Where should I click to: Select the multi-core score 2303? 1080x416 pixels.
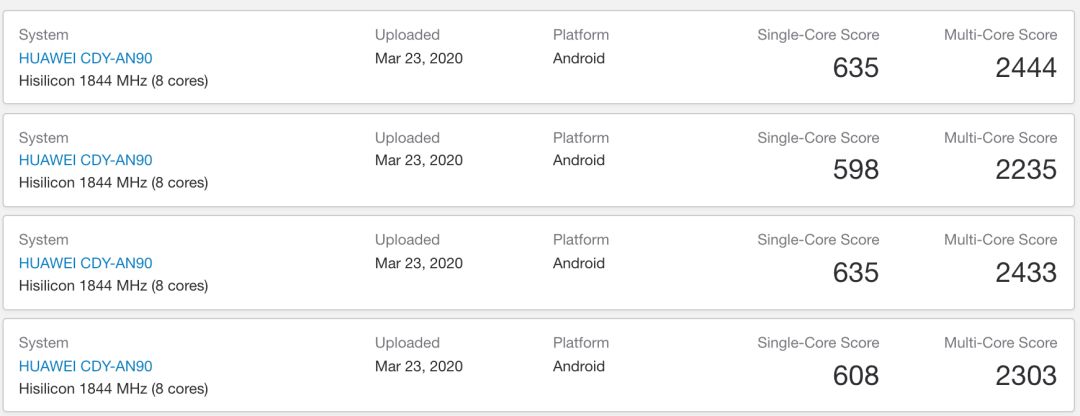click(1026, 376)
